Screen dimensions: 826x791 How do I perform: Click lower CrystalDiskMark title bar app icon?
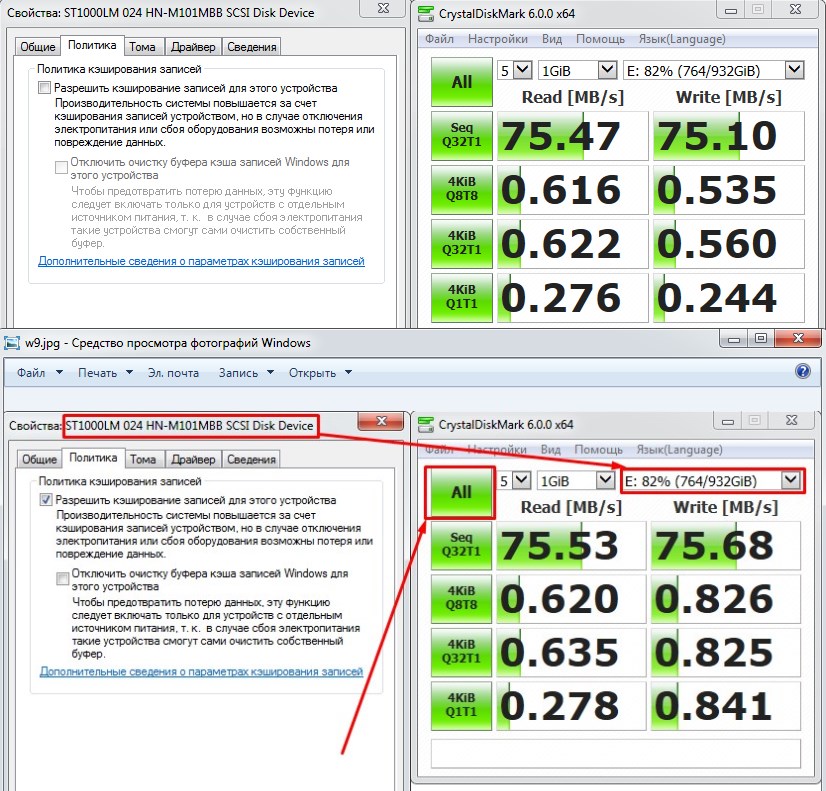[425, 424]
